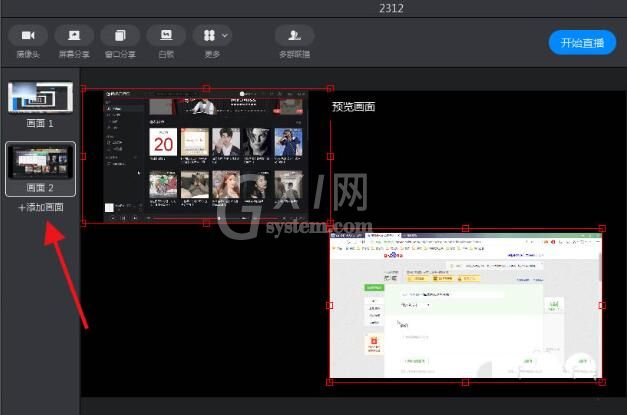The image size is (627, 415).
Task: Choose the 窗口分享 window share icon
Action: point(120,36)
